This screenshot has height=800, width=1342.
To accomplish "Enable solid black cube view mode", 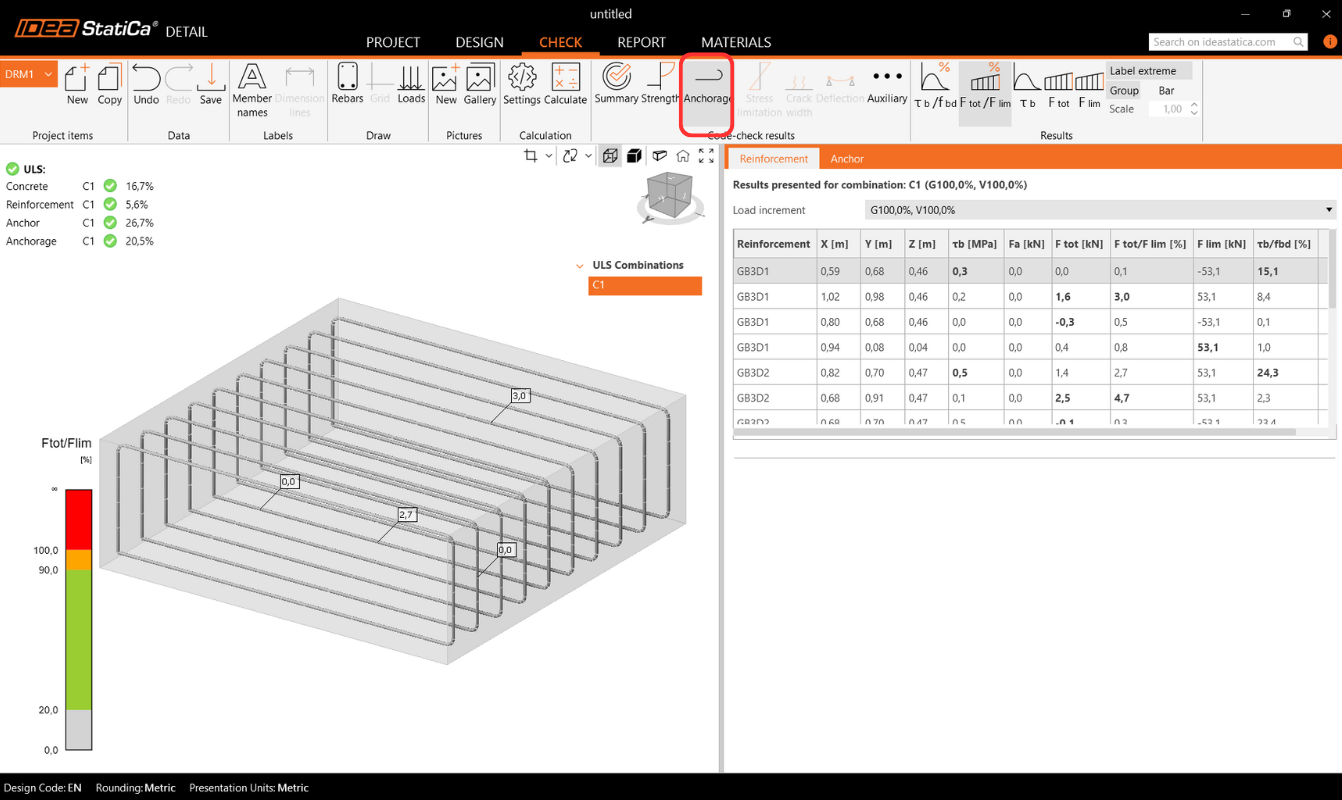I will click(634, 156).
